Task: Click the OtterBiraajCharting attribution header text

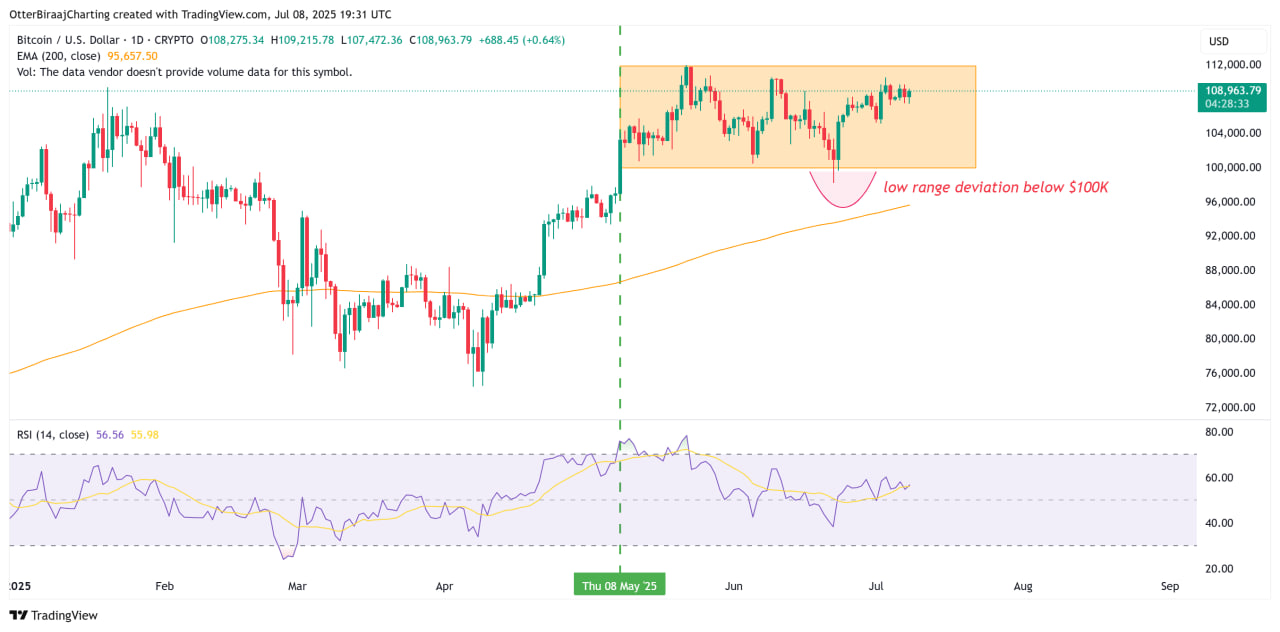Action: point(200,14)
